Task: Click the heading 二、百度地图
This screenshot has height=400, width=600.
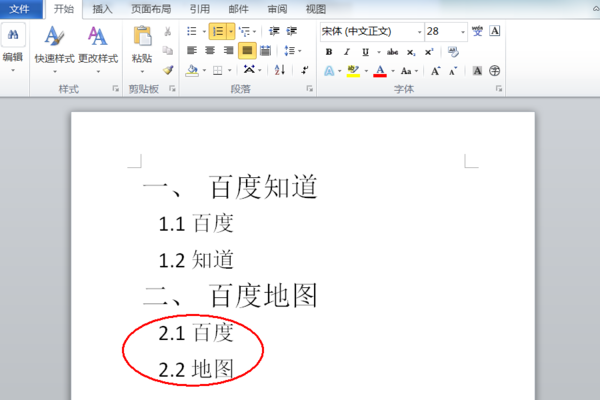Action: (231, 296)
